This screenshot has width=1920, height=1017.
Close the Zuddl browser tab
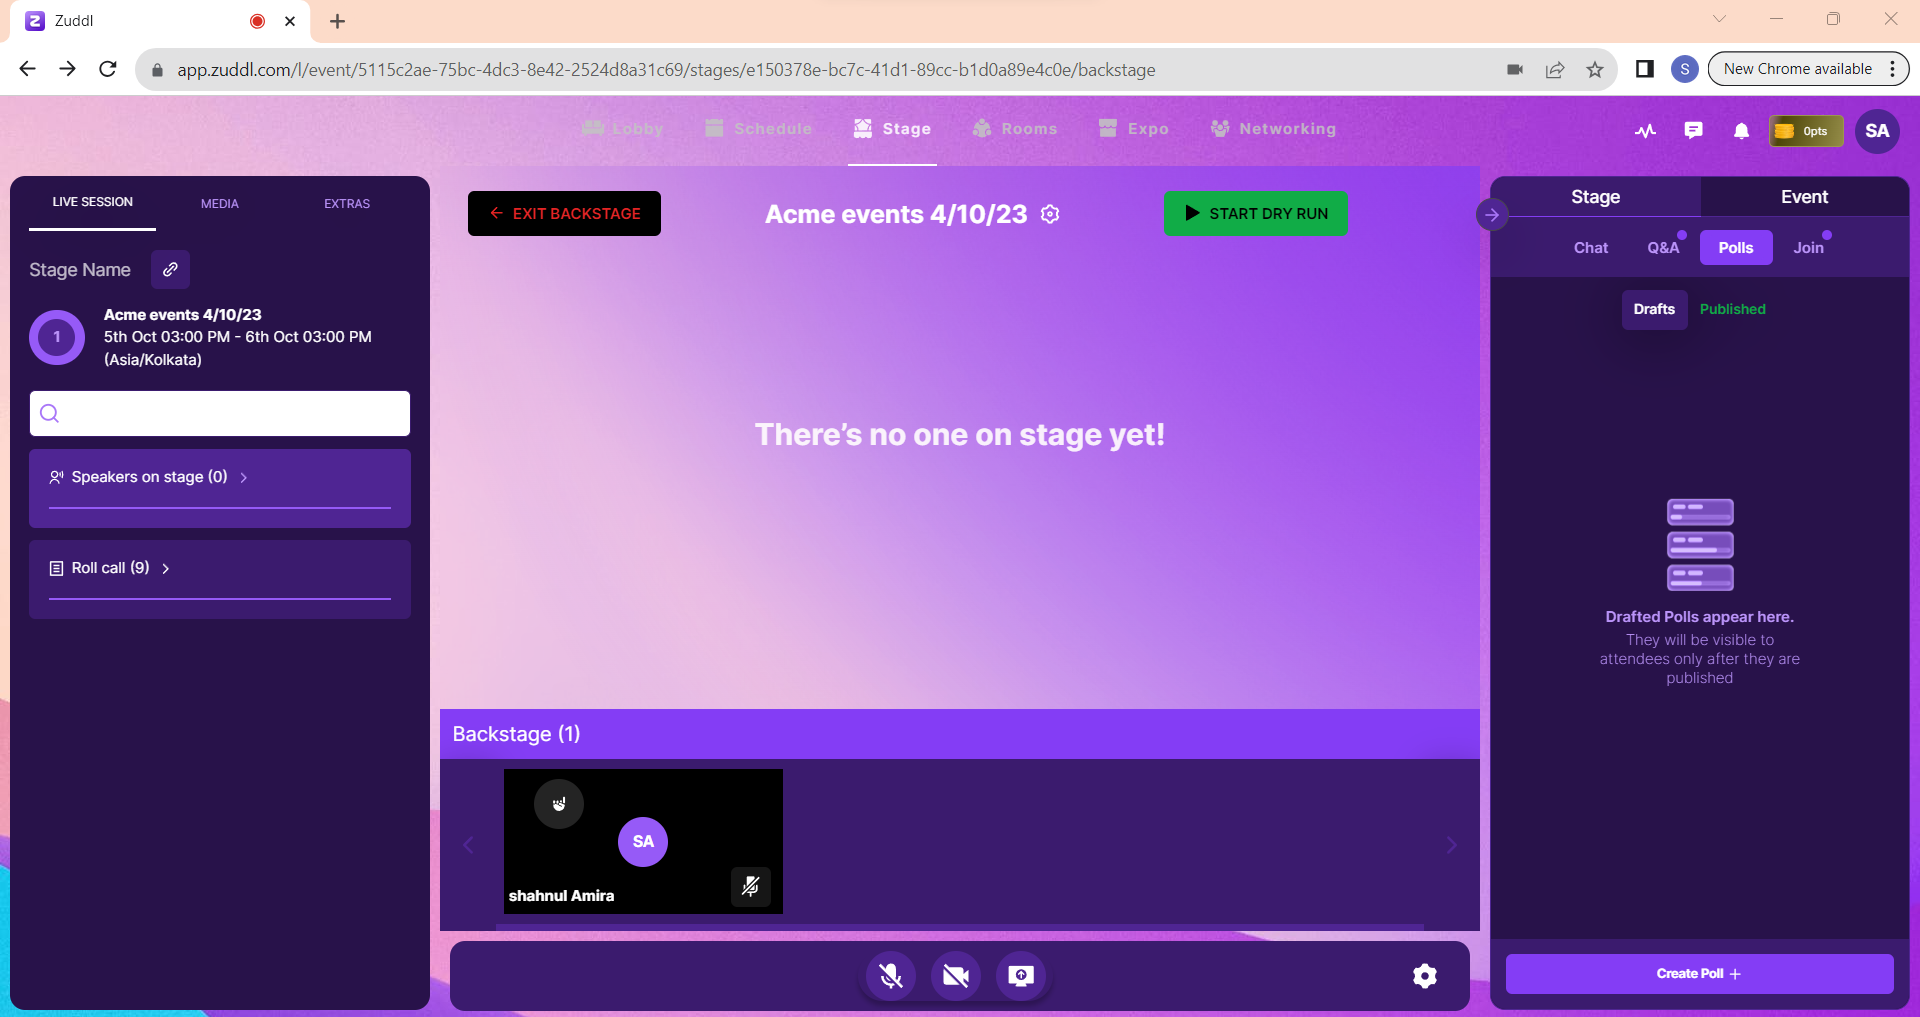(290, 21)
